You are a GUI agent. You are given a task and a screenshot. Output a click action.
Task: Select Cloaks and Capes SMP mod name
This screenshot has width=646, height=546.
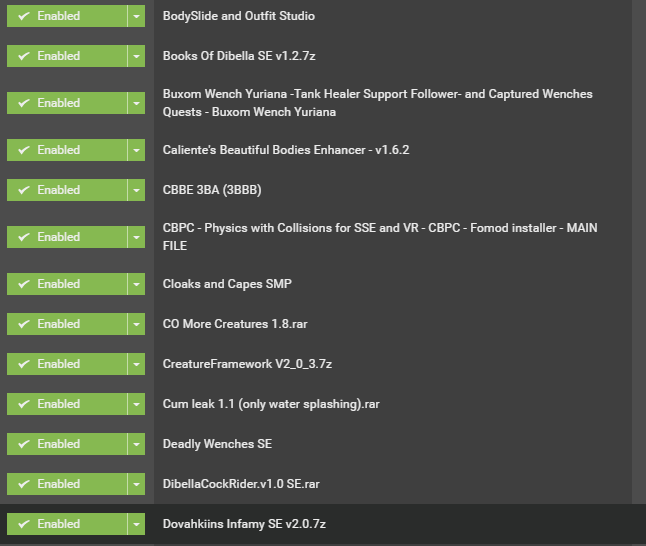227,284
